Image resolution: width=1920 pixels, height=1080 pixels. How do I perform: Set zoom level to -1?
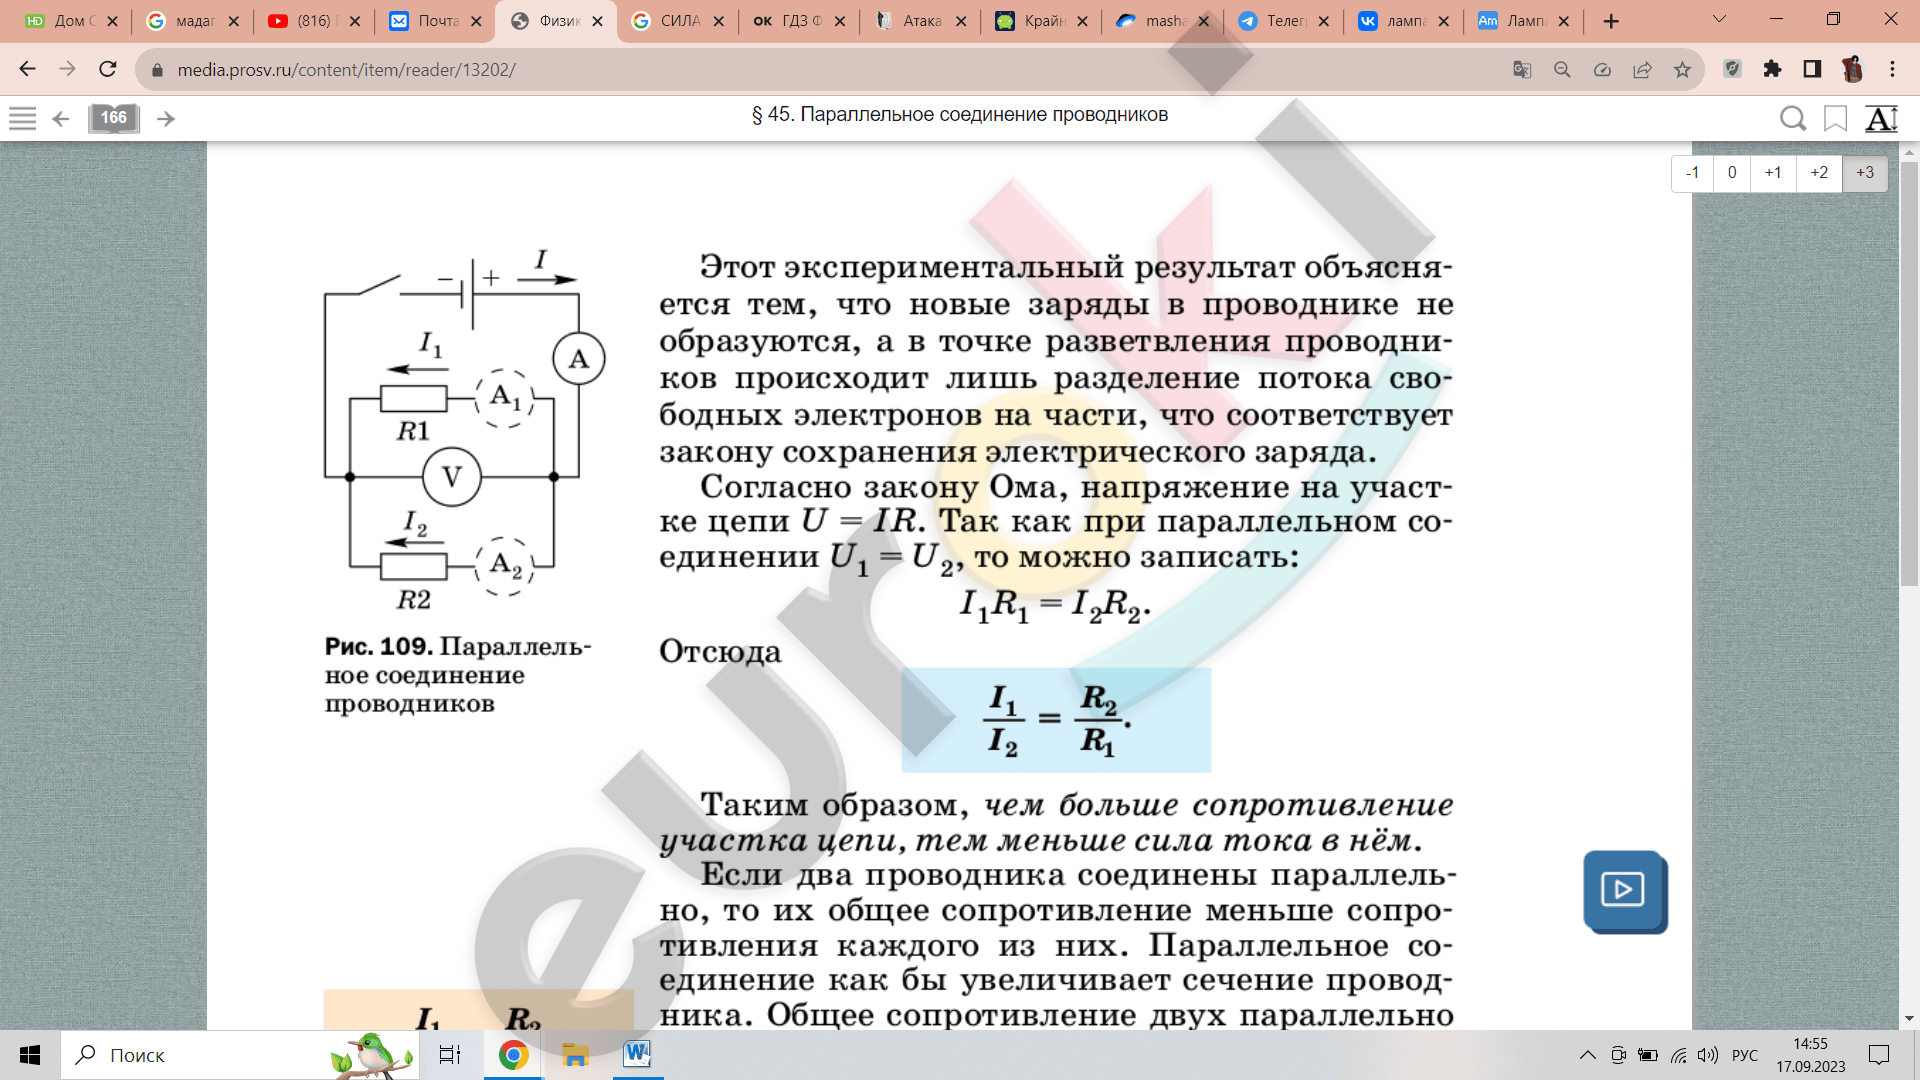[1692, 173]
